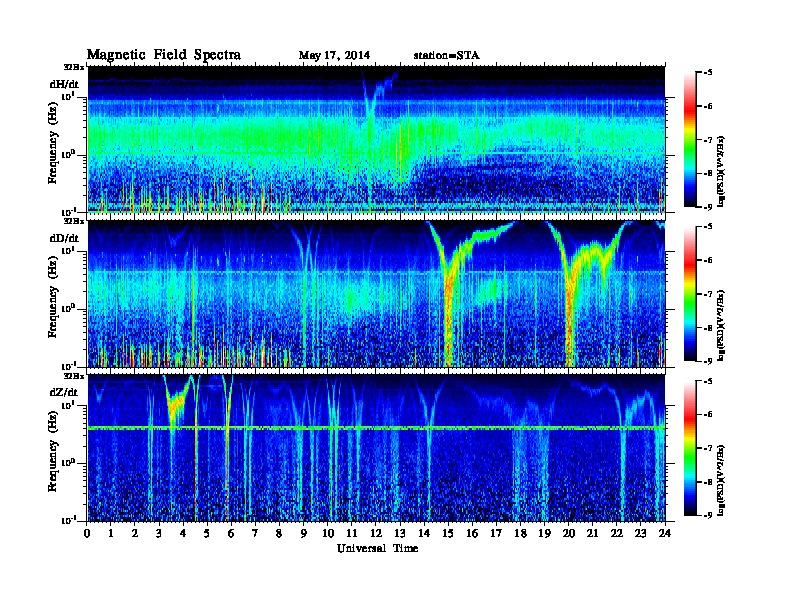Click the hour '0' tick label on time axis
792x612 pixels.
tap(87, 533)
